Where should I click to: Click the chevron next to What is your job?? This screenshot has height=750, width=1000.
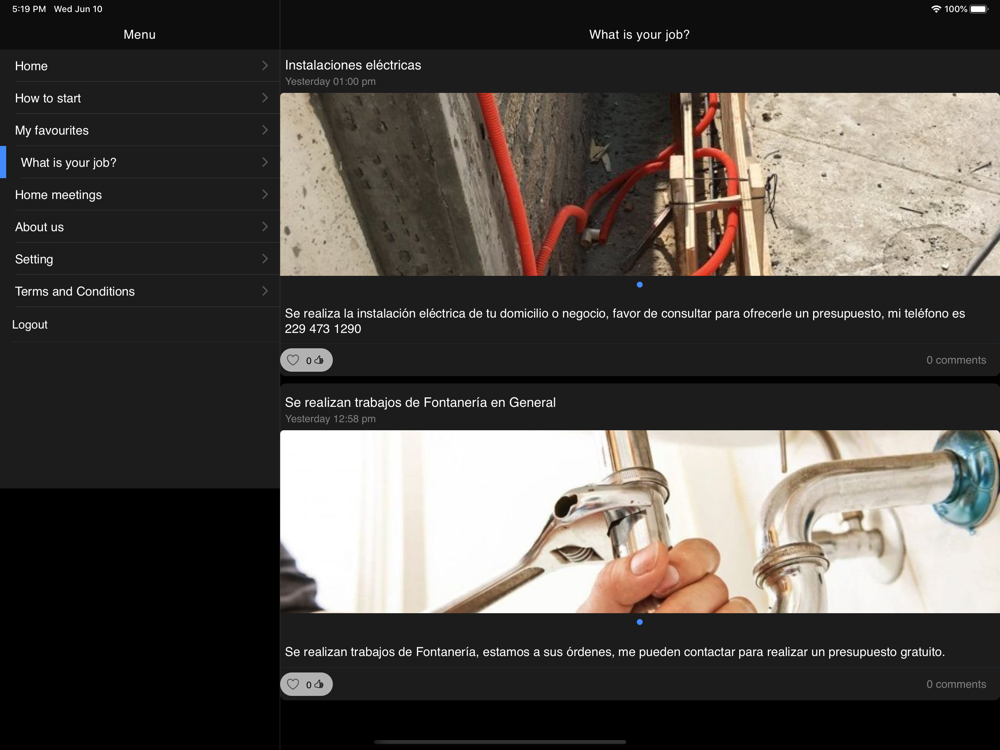click(x=265, y=163)
